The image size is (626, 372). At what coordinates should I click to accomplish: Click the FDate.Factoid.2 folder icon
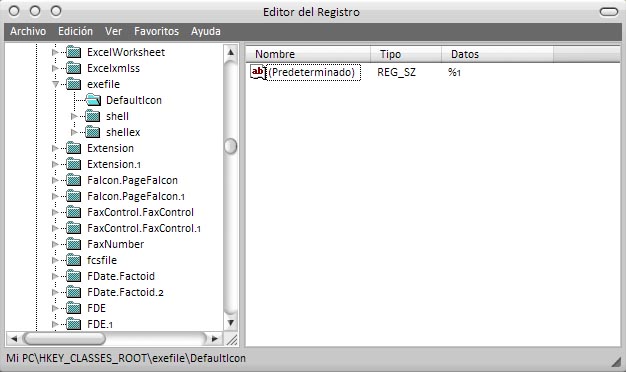pos(73,292)
